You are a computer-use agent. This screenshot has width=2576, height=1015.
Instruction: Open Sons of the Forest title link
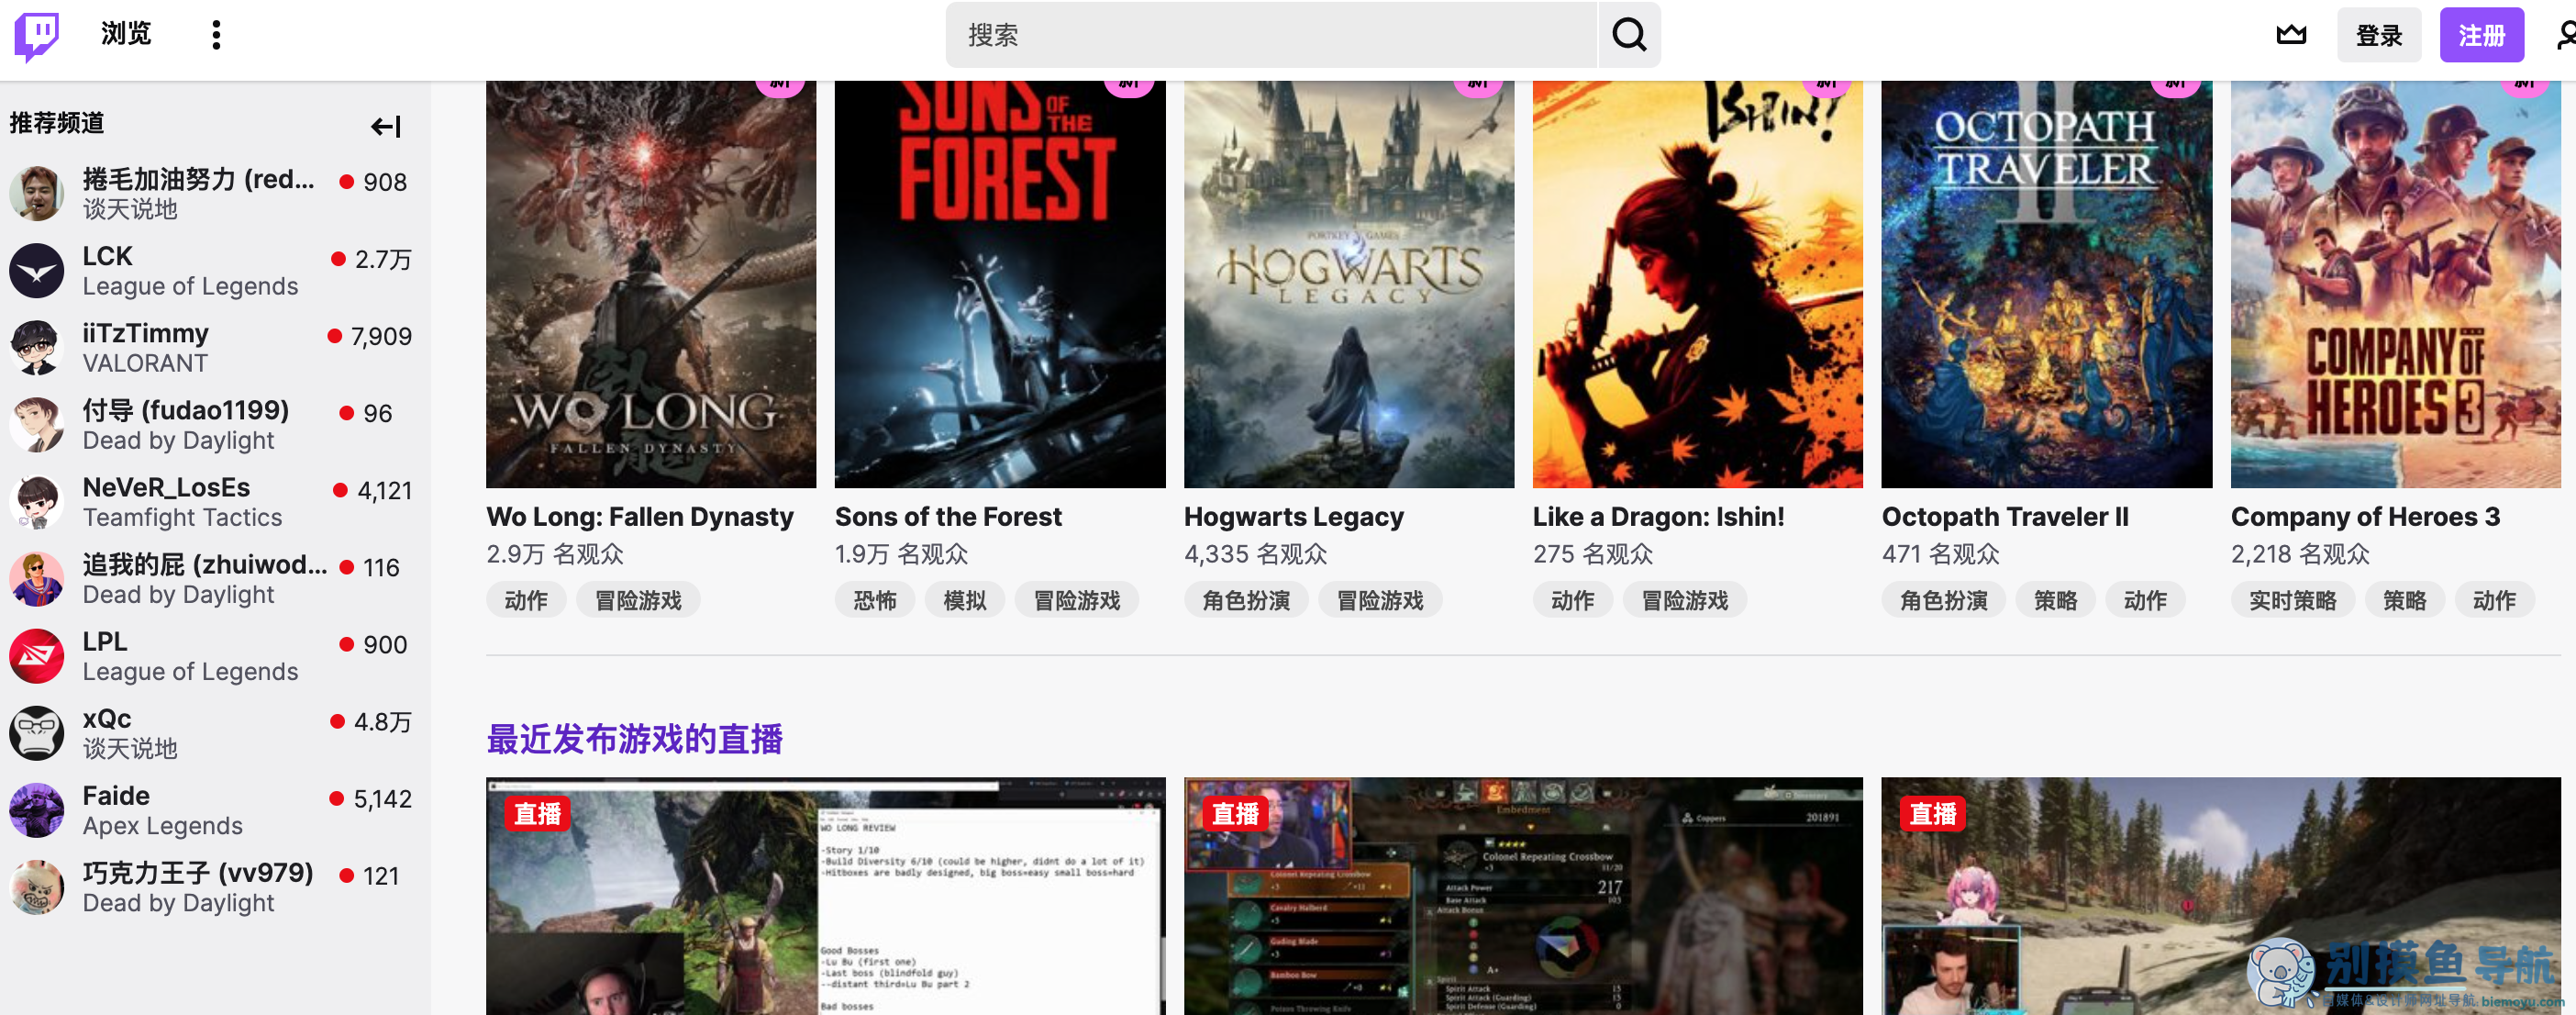(948, 517)
